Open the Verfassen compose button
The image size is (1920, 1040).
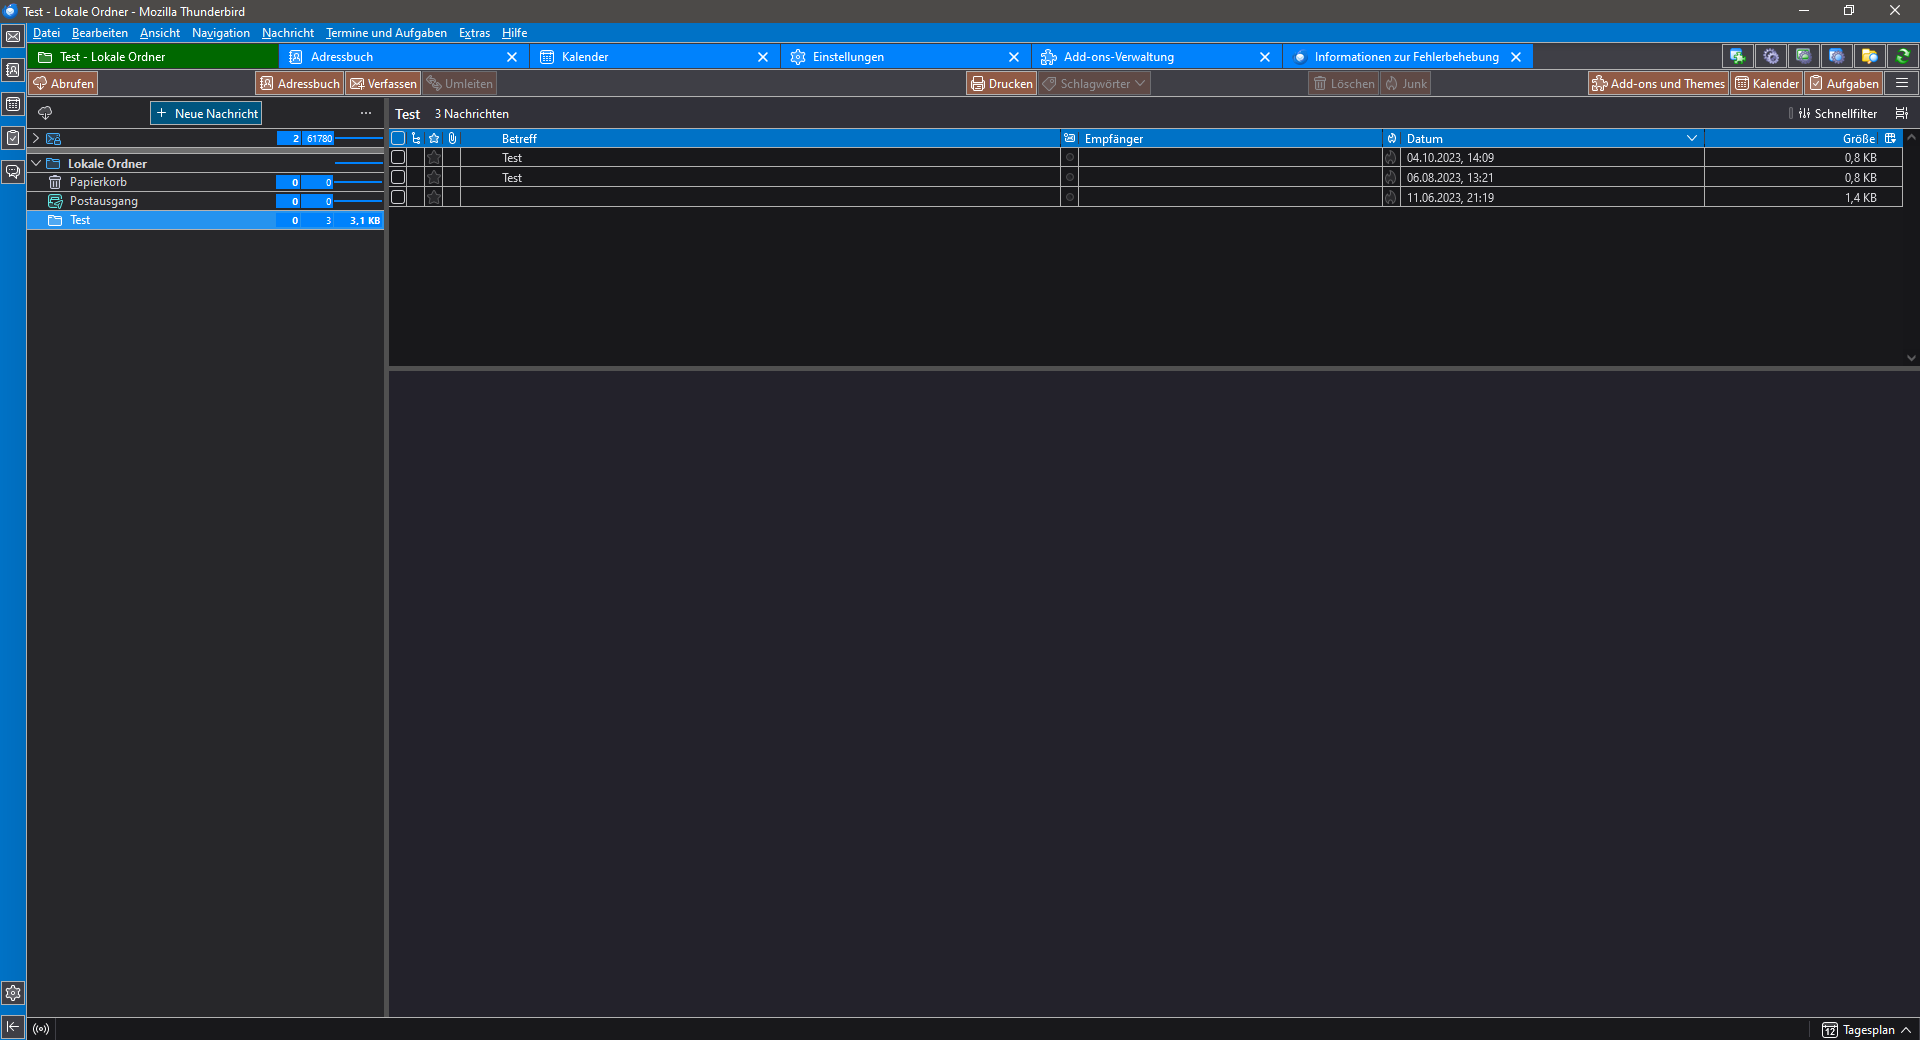point(383,84)
